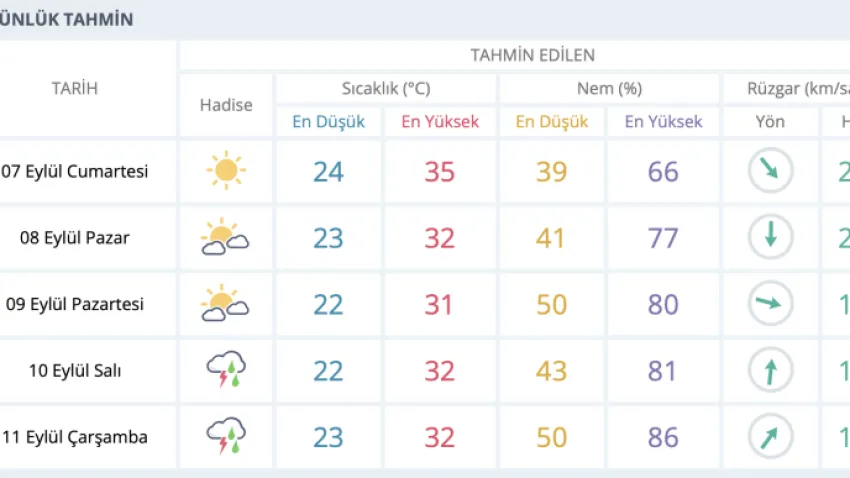Click the sunny icon for 07 Eylül Cumartesi

226,170
